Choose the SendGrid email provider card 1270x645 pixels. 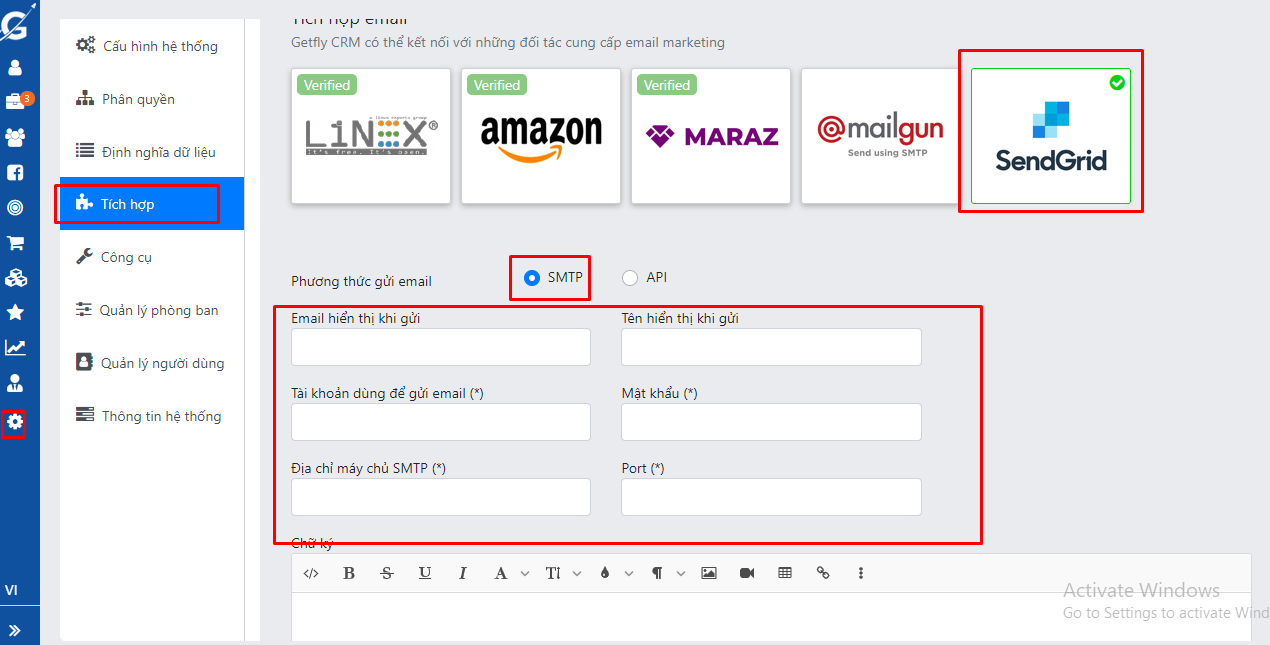(x=1050, y=136)
